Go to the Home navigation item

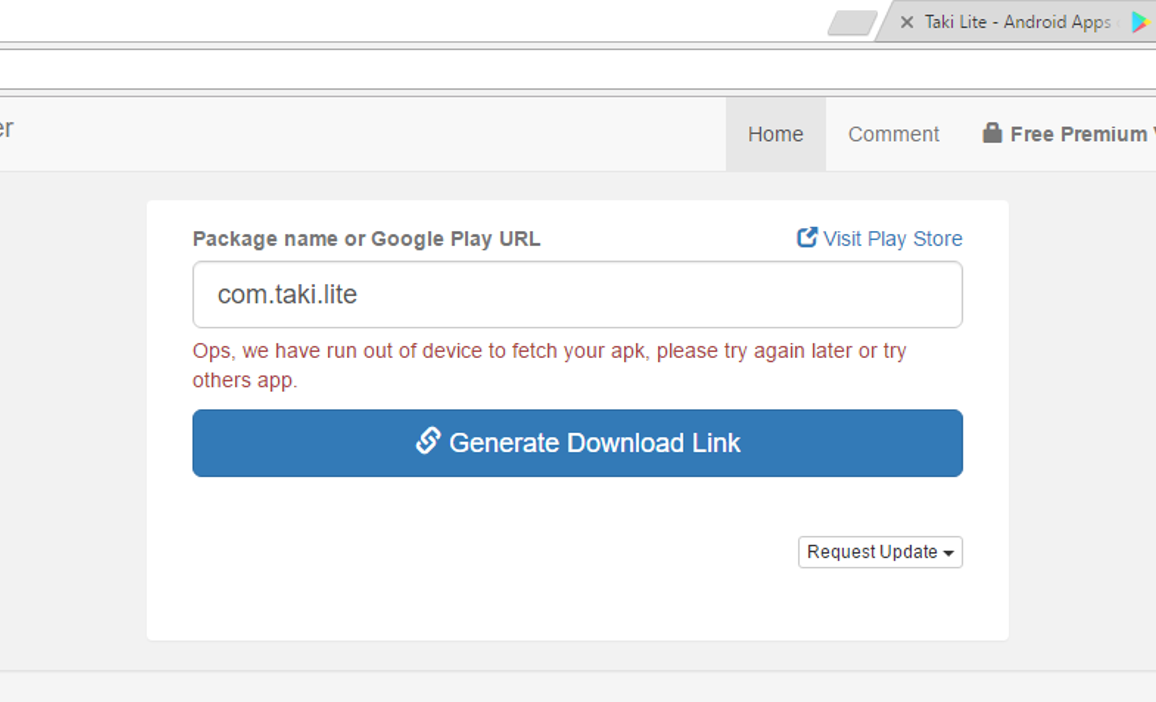click(x=775, y=134)
